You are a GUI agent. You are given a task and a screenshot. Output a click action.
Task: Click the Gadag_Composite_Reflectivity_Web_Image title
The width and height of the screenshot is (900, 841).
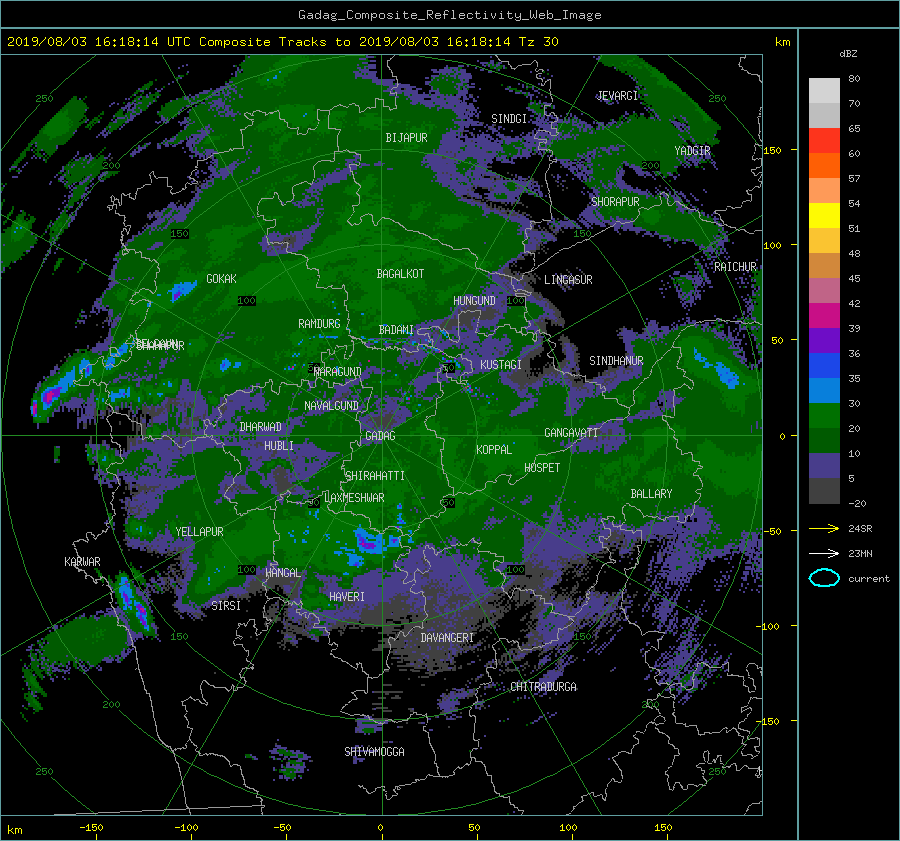(x=449, y=15)
